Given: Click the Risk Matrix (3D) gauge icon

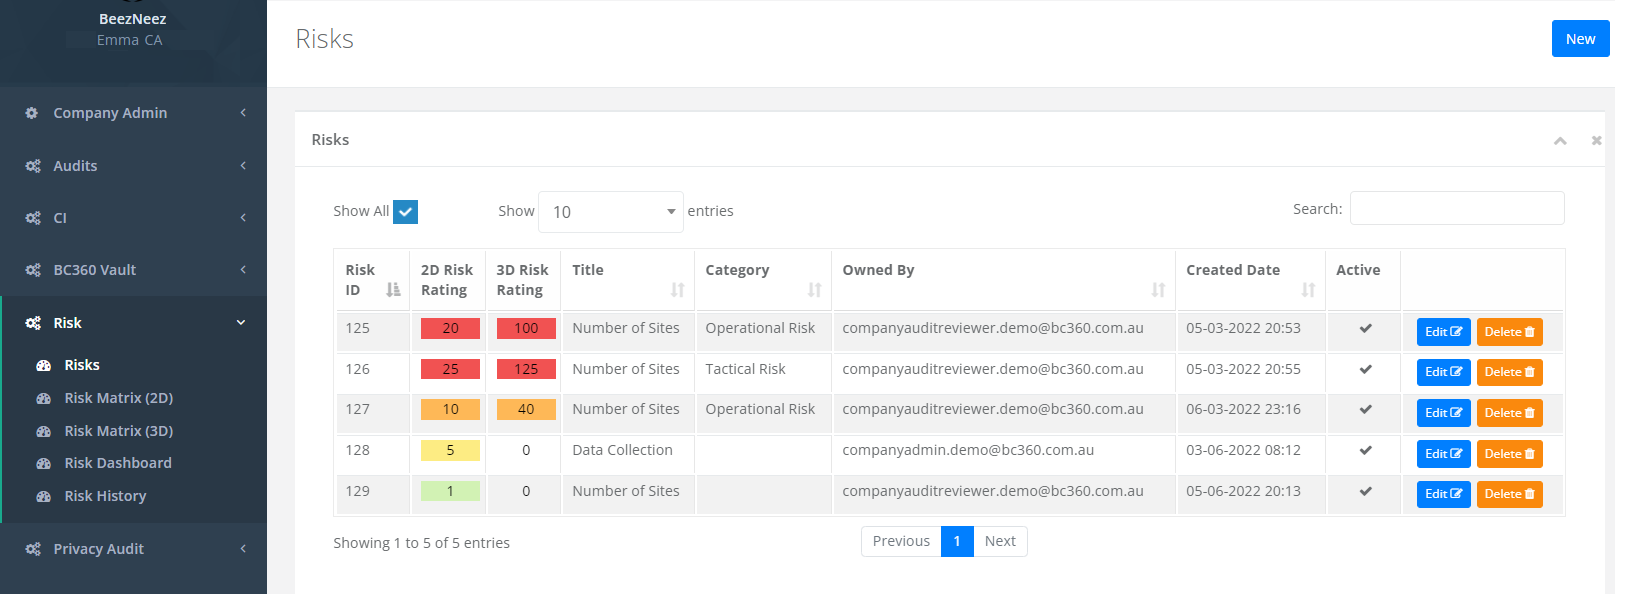Looking at the screenshot, I should pyautogui.click(x=44, y=431).
